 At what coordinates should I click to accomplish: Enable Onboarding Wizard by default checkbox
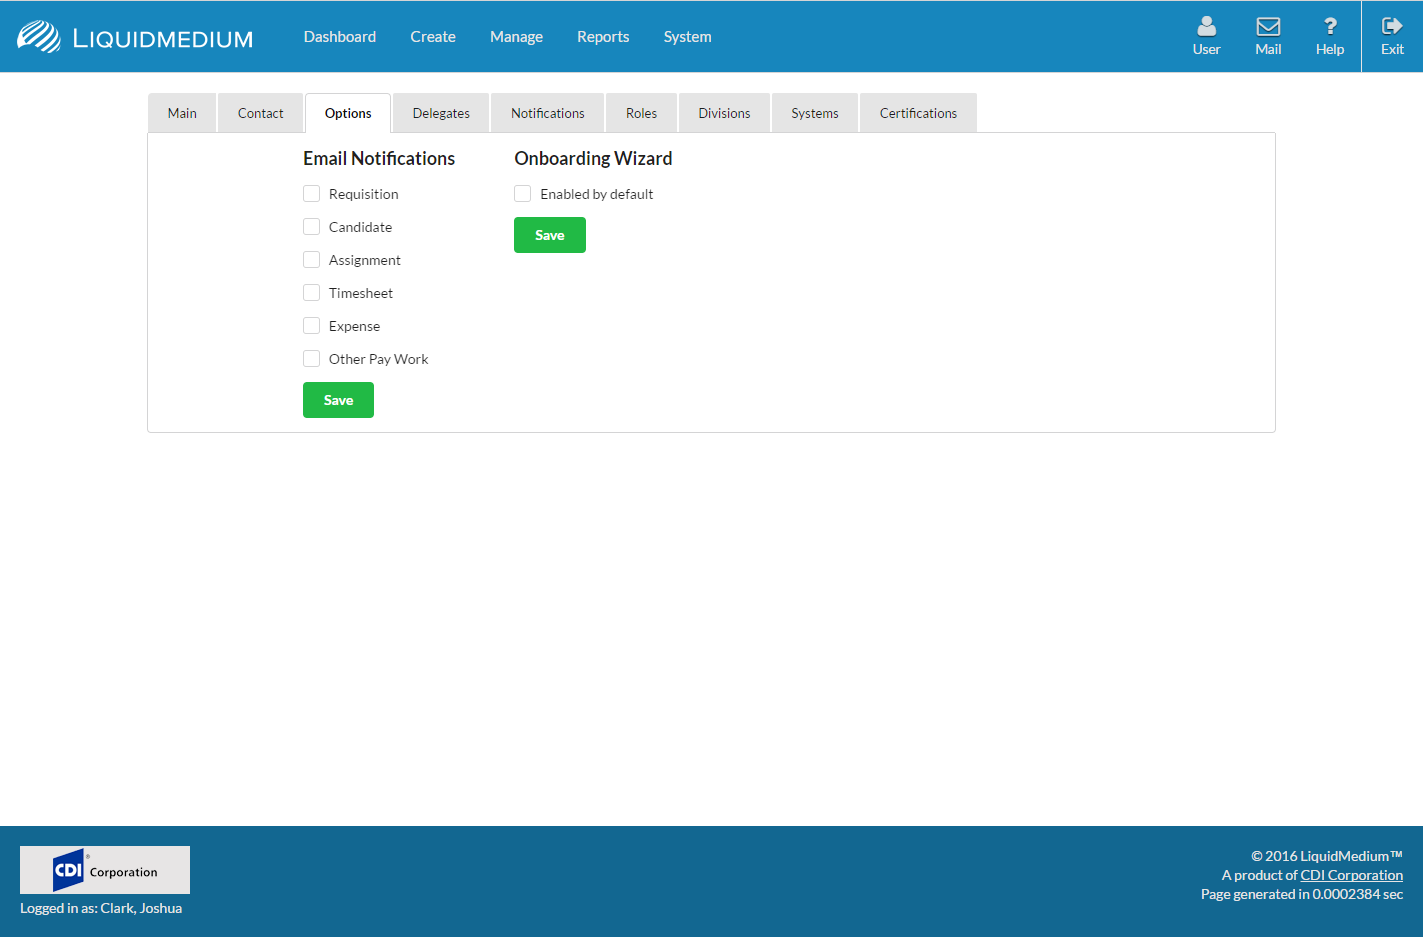(523, 194)
